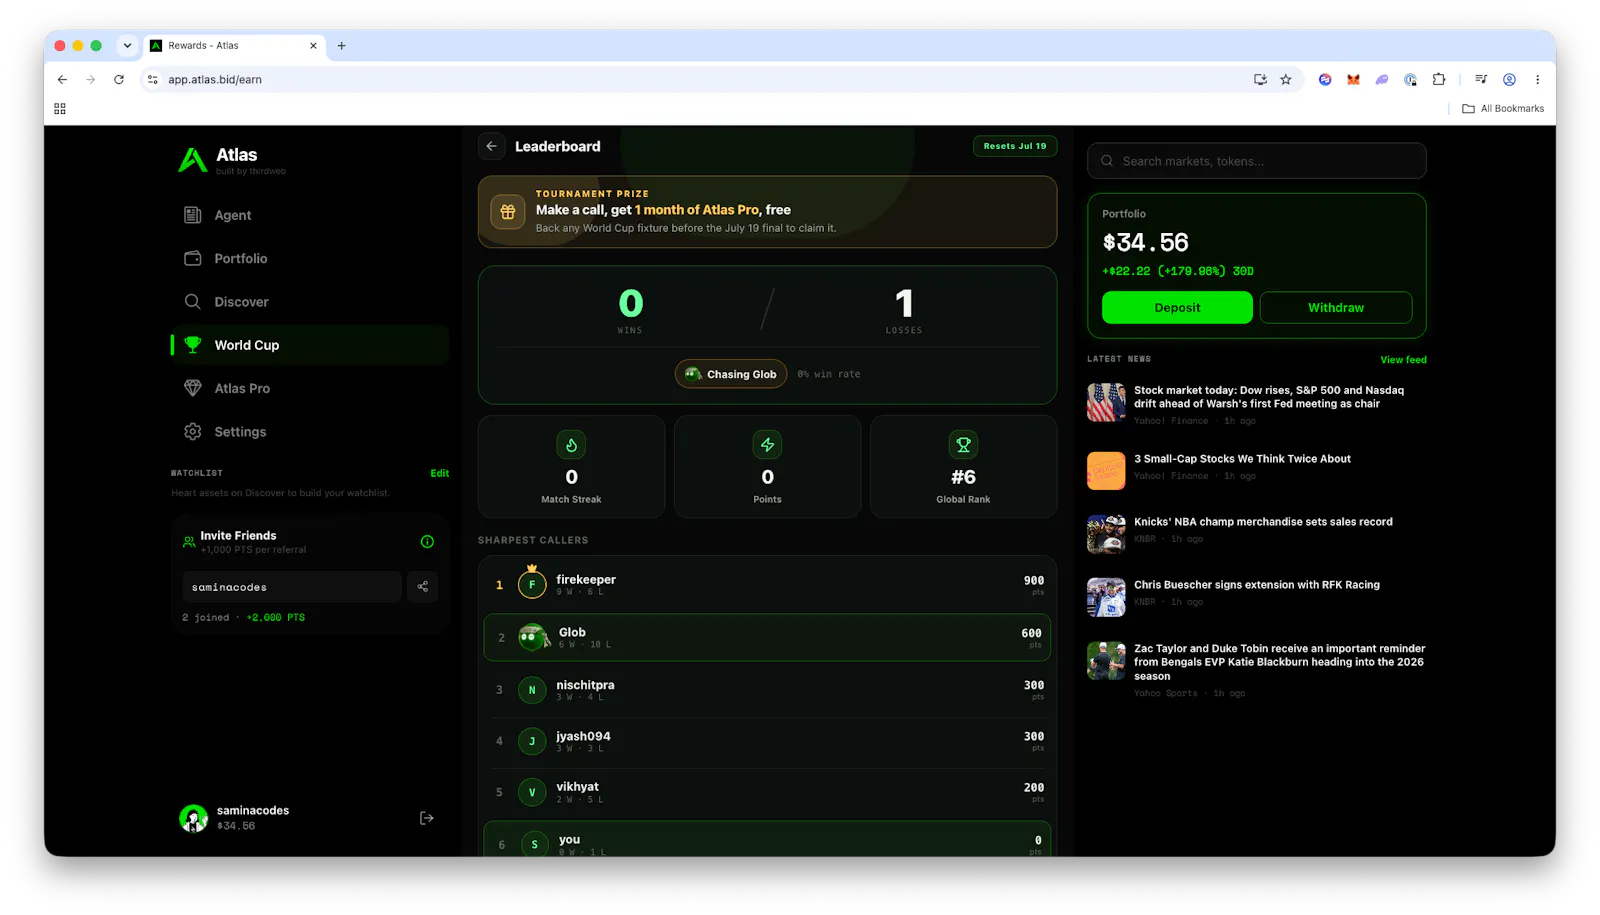Expand the tab search dropdown
Screen dimensions: 1600x915
click(x=127, y=45)
